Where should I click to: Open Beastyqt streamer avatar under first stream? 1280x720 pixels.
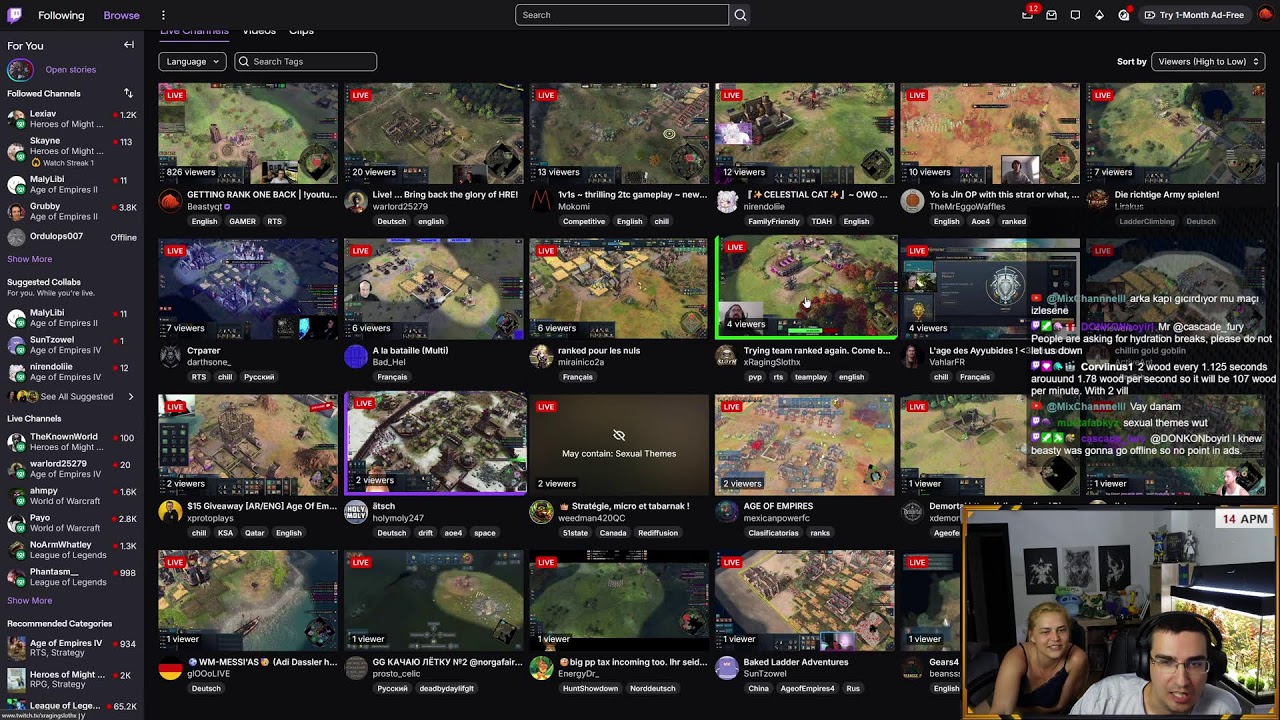tap(170, 201)
